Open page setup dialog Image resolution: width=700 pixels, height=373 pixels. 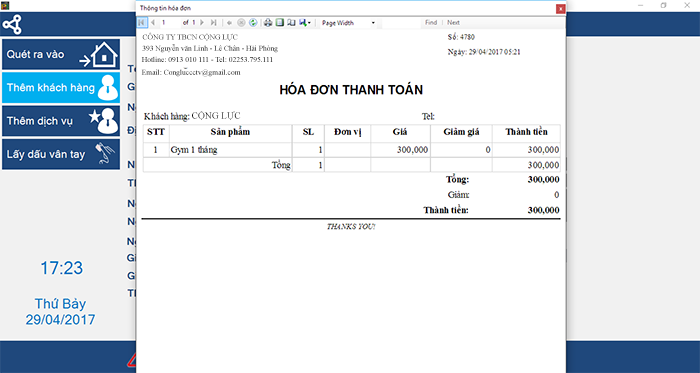pos(291,22)
